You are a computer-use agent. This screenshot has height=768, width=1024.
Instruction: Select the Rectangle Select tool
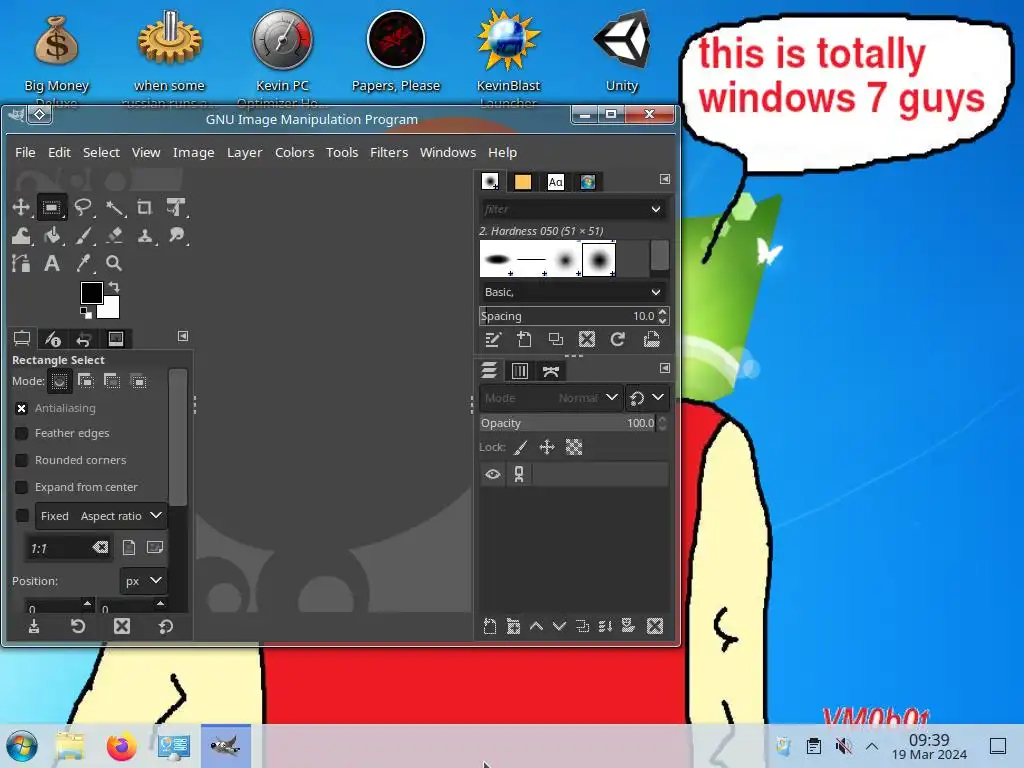pos(52,208)
